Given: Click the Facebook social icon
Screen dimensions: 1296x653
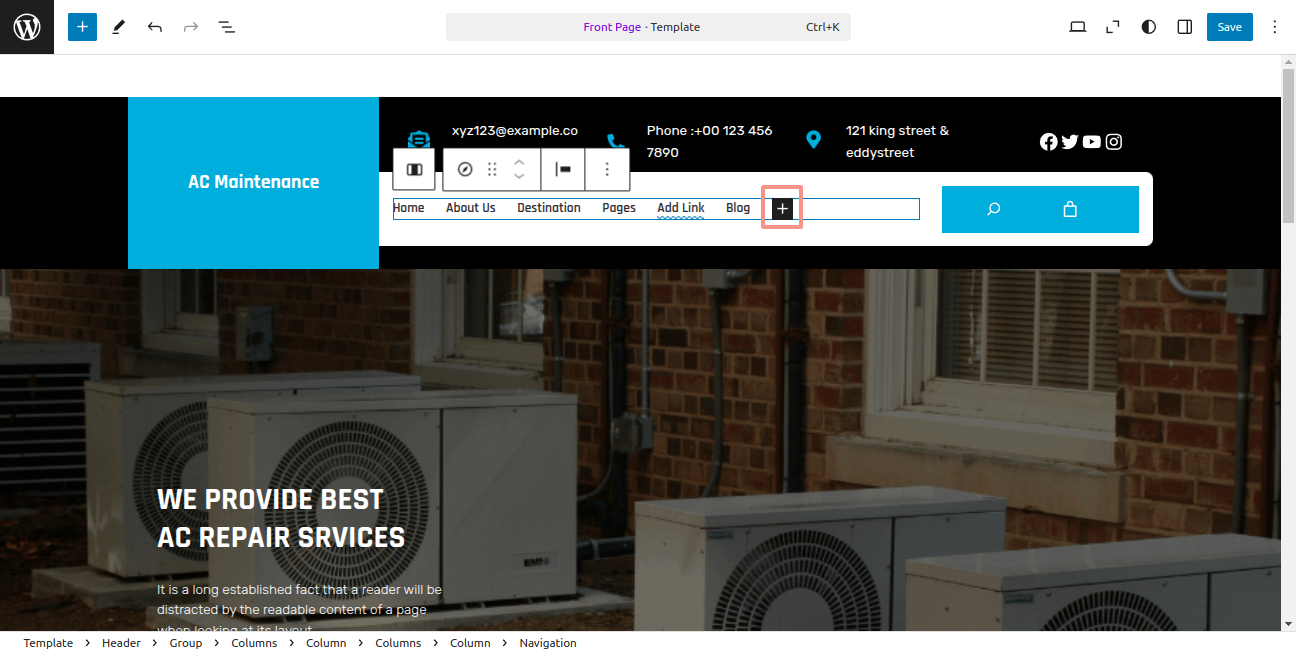Looking at the screenshot, I should pos(1049,142).
